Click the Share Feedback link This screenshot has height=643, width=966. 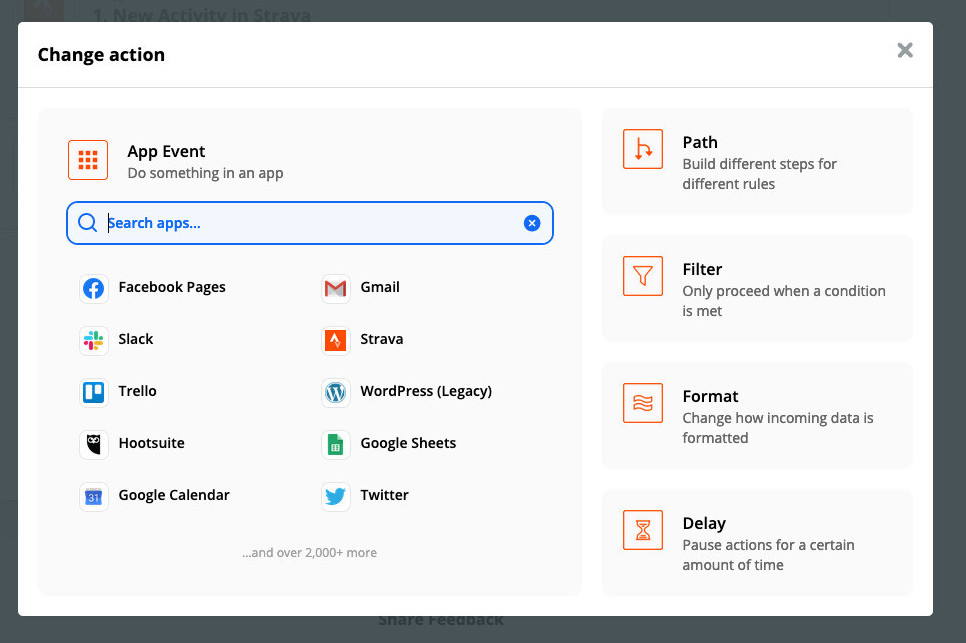coord(441,620)
